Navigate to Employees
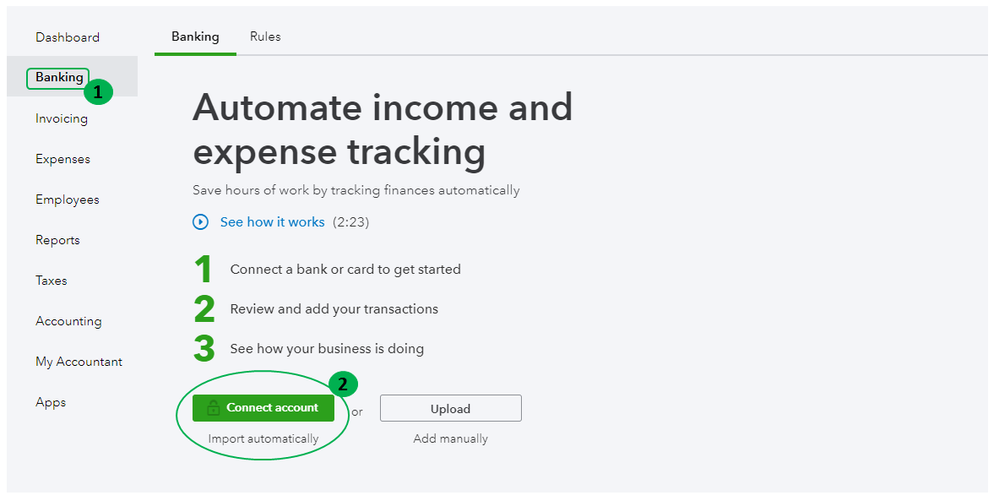The image size is (999, 502). [x=67, y=200]
